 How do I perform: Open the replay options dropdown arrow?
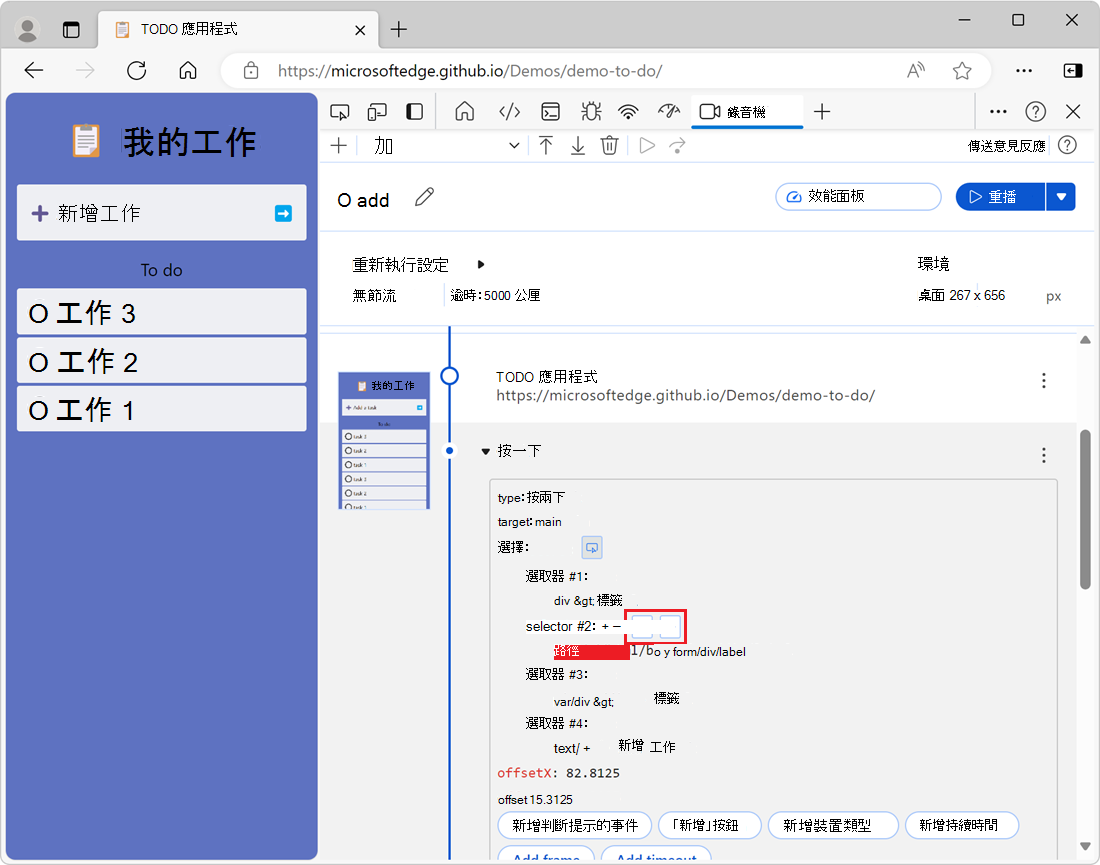tap(1061, 196)
